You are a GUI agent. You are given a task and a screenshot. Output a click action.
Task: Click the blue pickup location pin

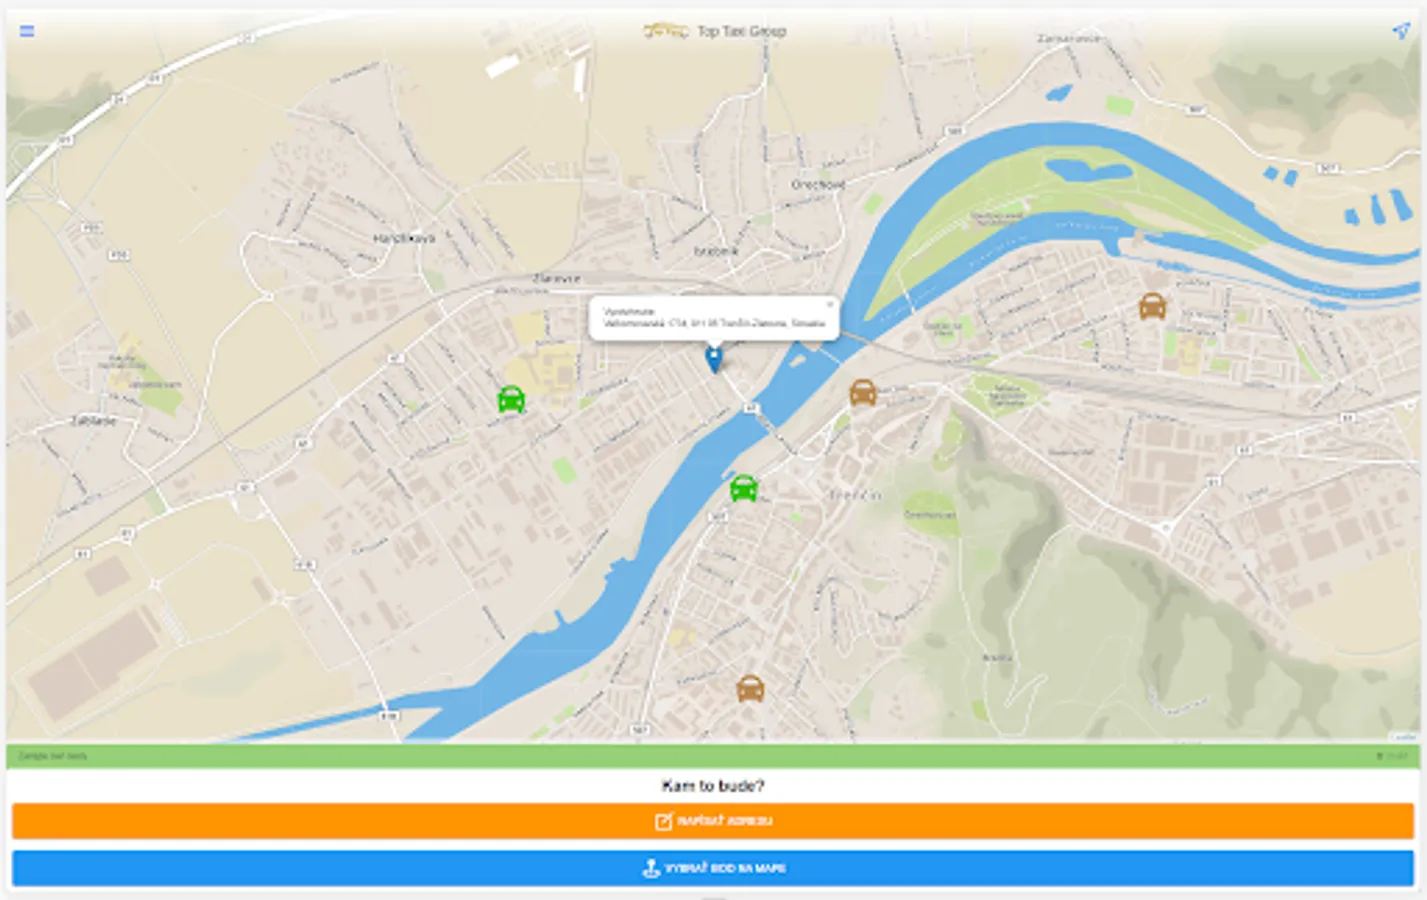tap(714, 359)
